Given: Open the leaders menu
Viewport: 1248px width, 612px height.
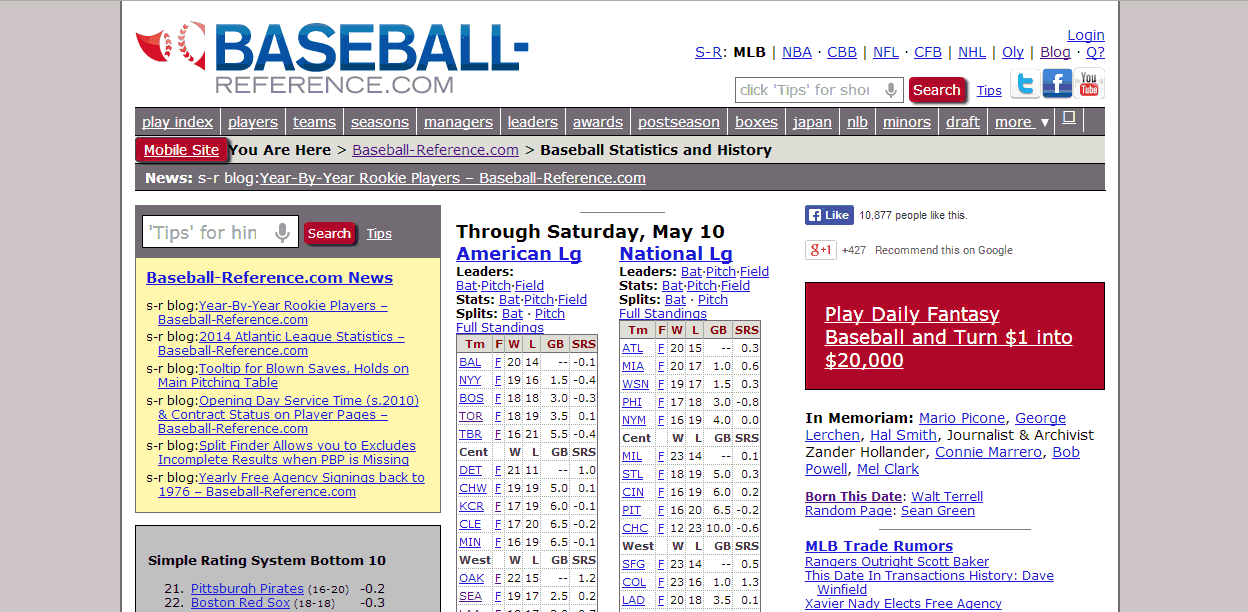Looking at the screenshot, I should [533, 122].
